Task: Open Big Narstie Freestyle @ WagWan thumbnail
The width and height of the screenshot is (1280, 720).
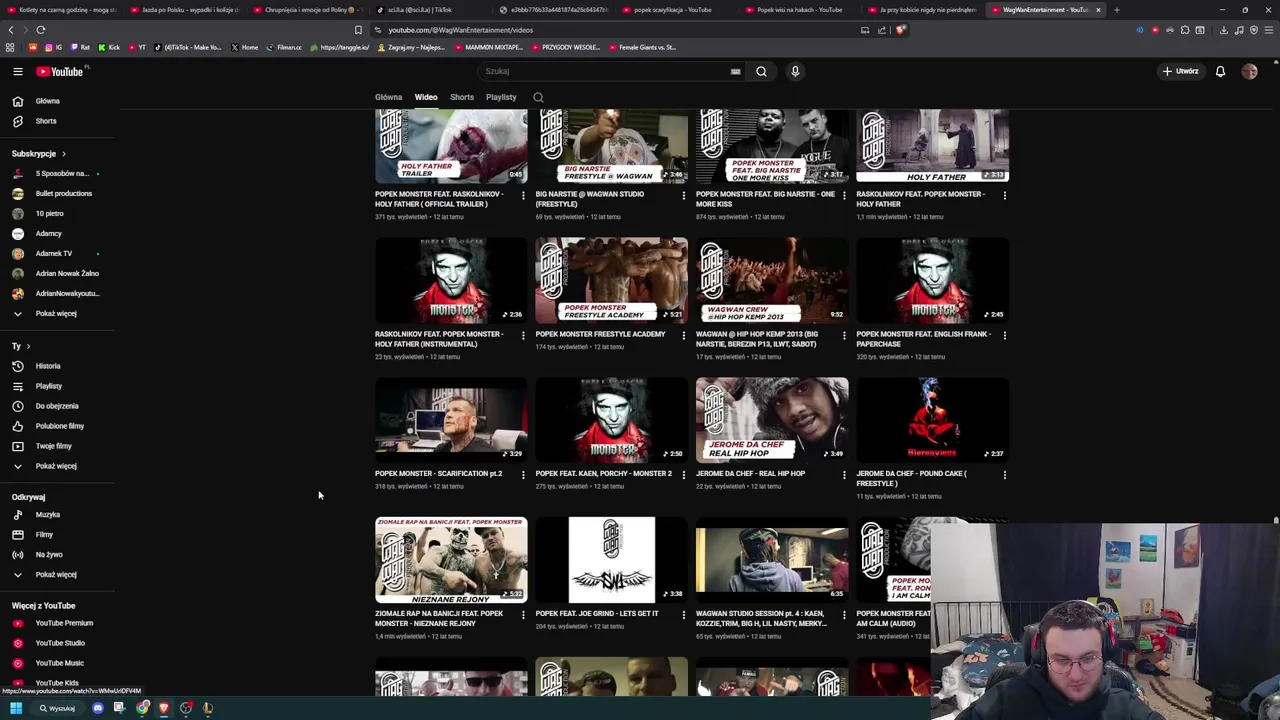Action: [611, 146]
